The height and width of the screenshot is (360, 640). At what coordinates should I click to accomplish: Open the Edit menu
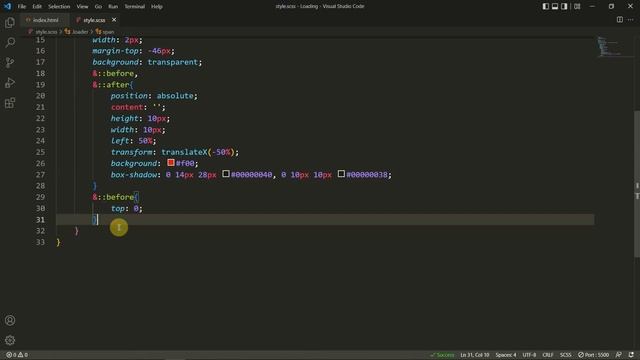pos(37,7)
